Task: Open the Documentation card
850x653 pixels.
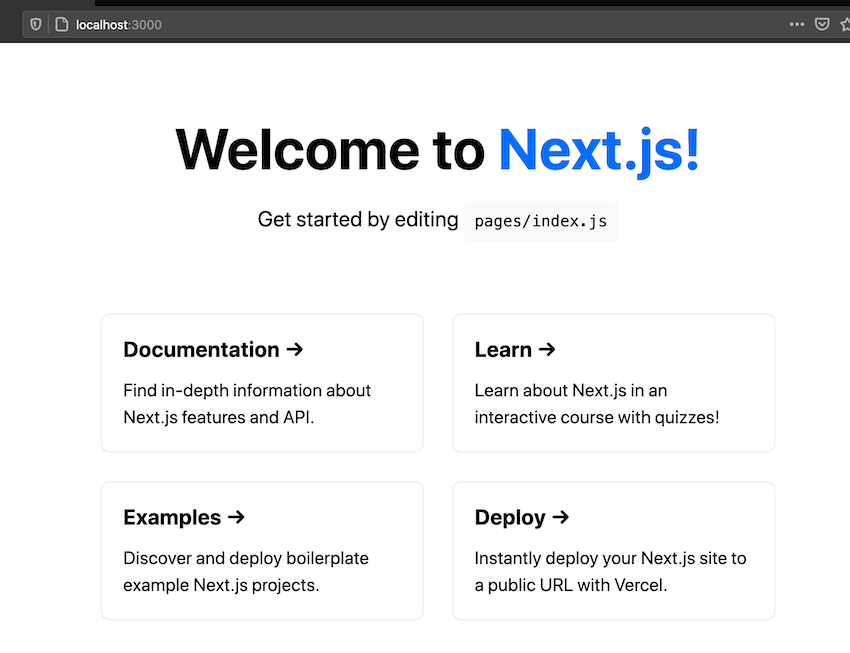Action: [262, 383]
